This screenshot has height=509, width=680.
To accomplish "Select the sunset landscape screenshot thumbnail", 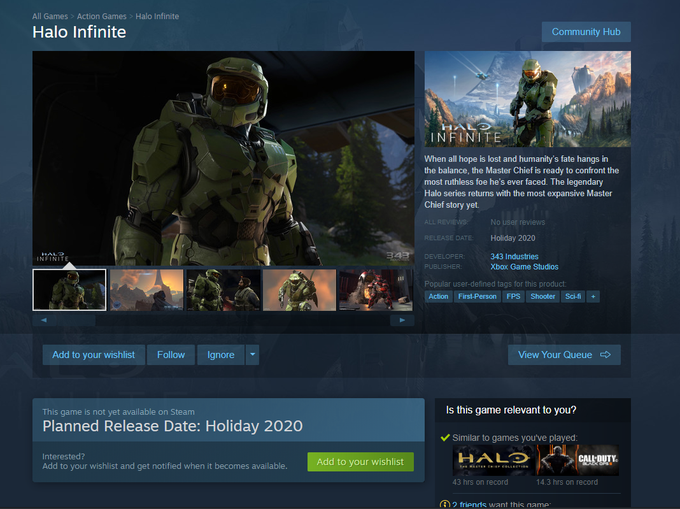I will pos(147,290).
